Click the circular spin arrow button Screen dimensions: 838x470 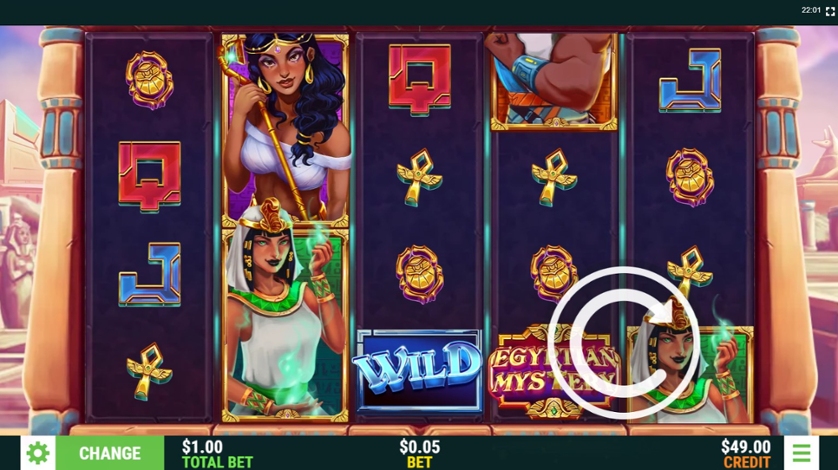coord(623,343)
